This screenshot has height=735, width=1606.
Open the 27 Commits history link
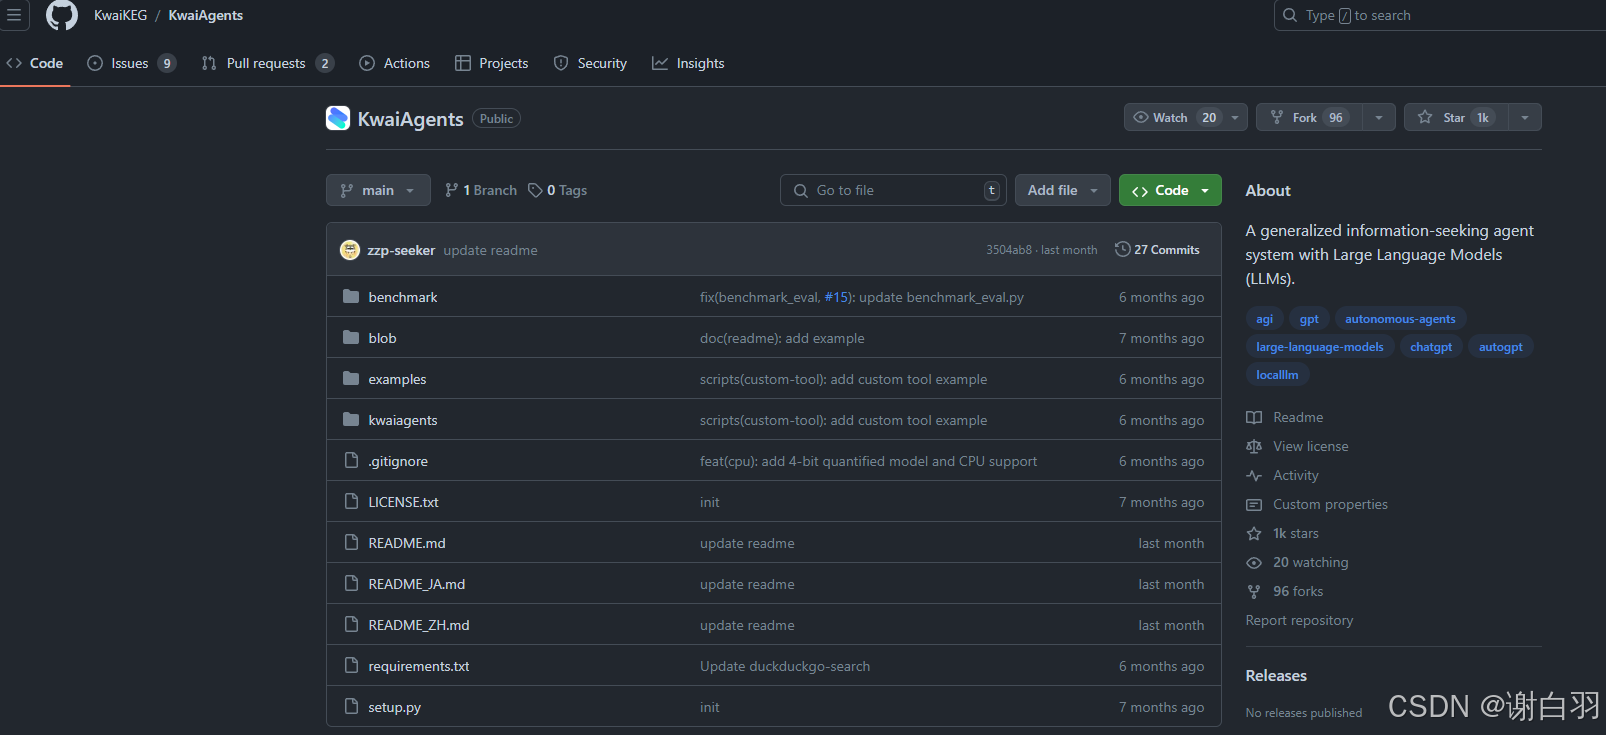(x=1157, y=250)
